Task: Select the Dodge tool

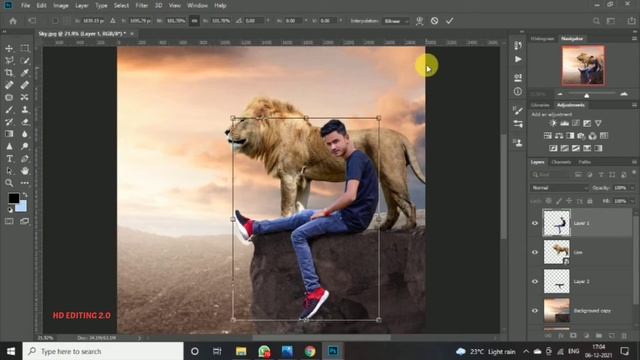Action: click(x=24, y=146)
